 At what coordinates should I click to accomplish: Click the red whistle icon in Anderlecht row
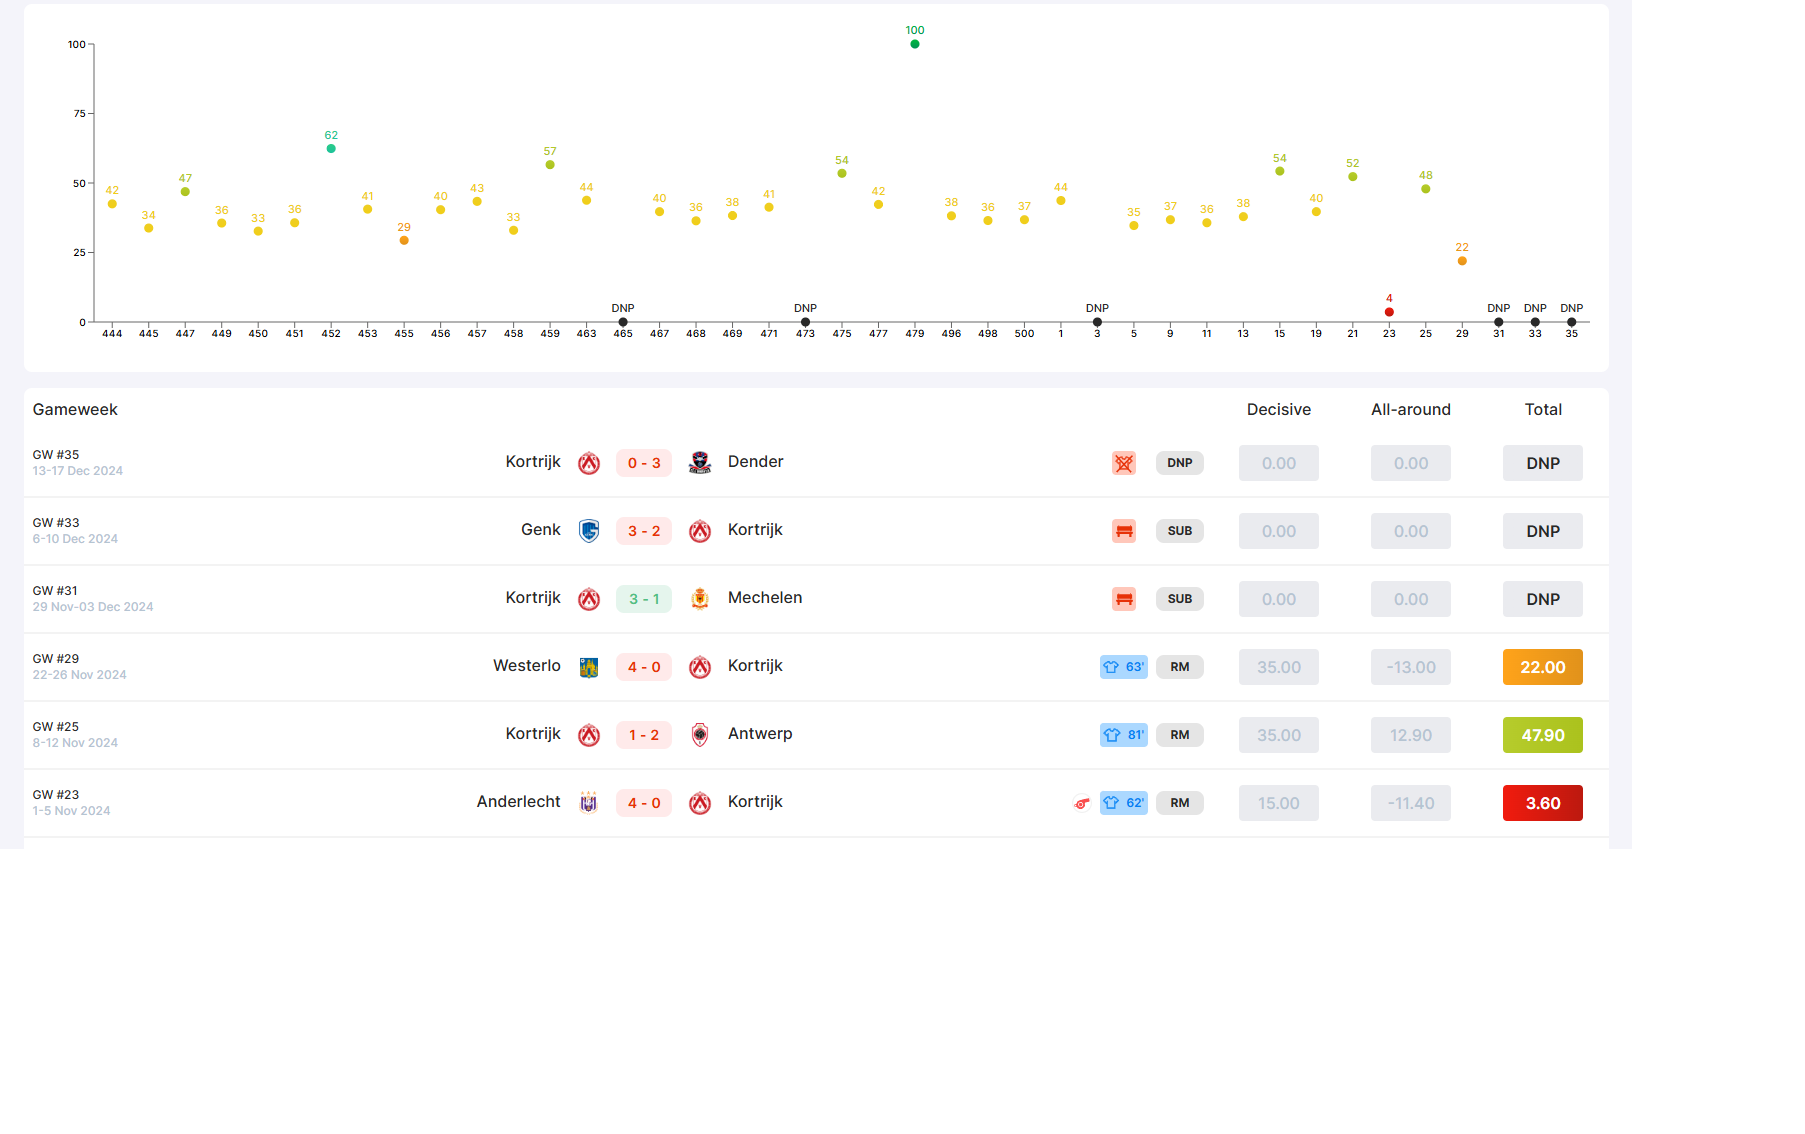pyautogui.click(x=1081, y=803)
